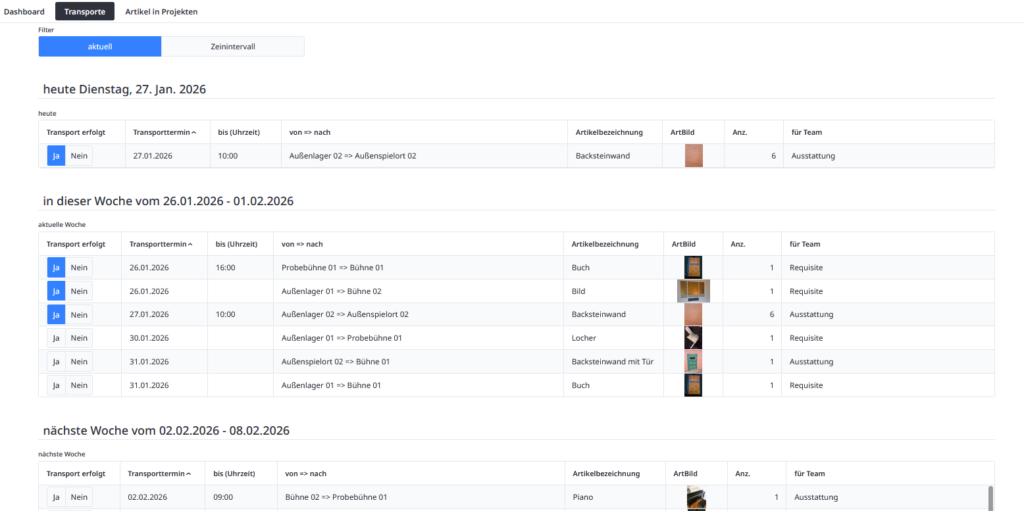The width and height of the screenshot is (1024, 511).
Task: Click the Buch image for Probebühne 01 transport
Action: [692, 267]
